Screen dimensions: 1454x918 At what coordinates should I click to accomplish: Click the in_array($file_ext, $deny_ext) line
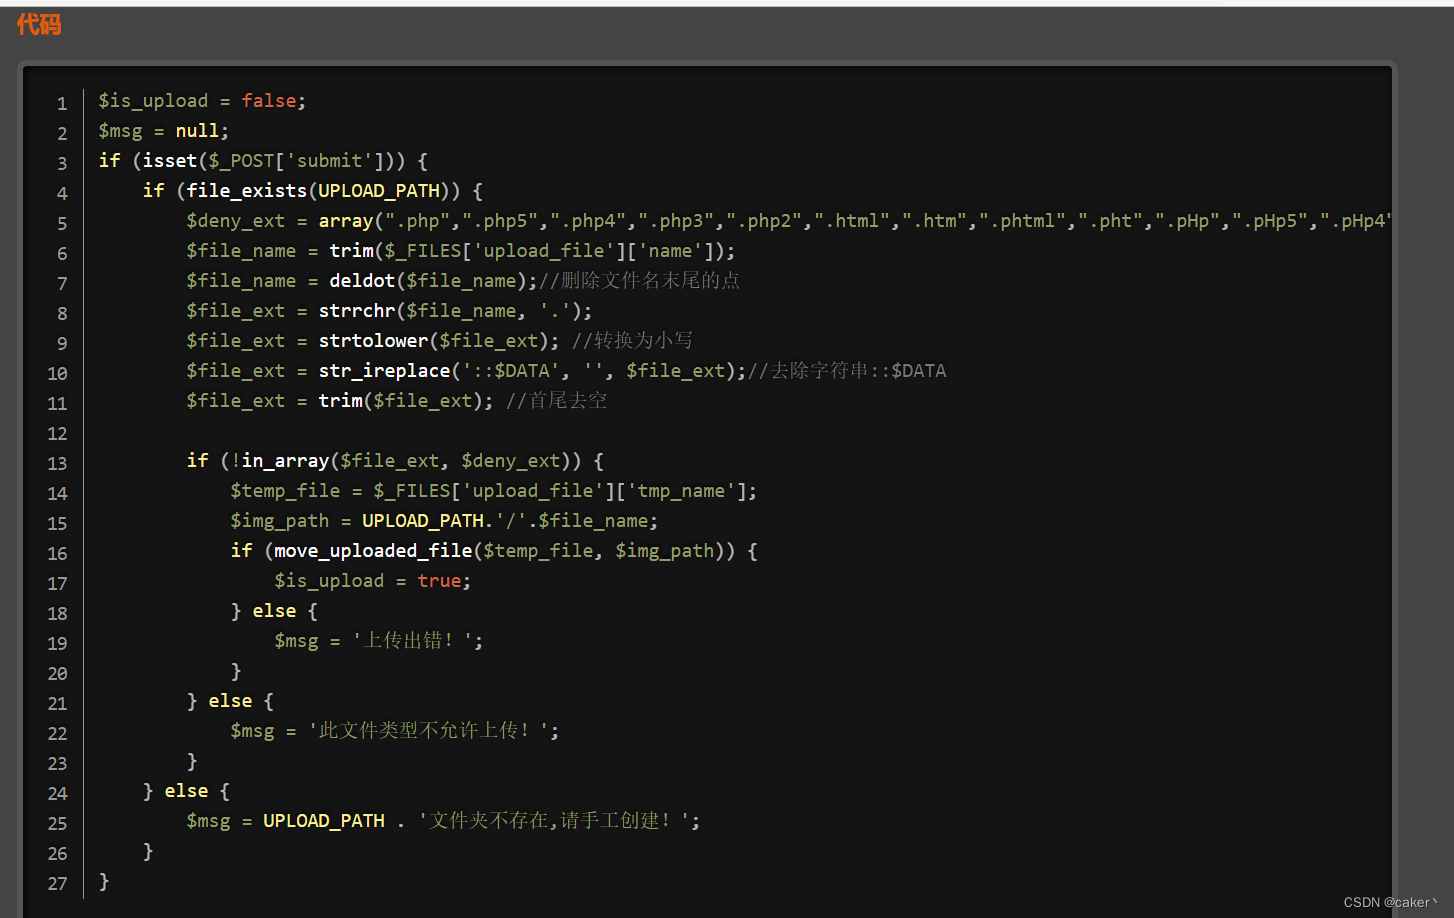tap(395, 461)
